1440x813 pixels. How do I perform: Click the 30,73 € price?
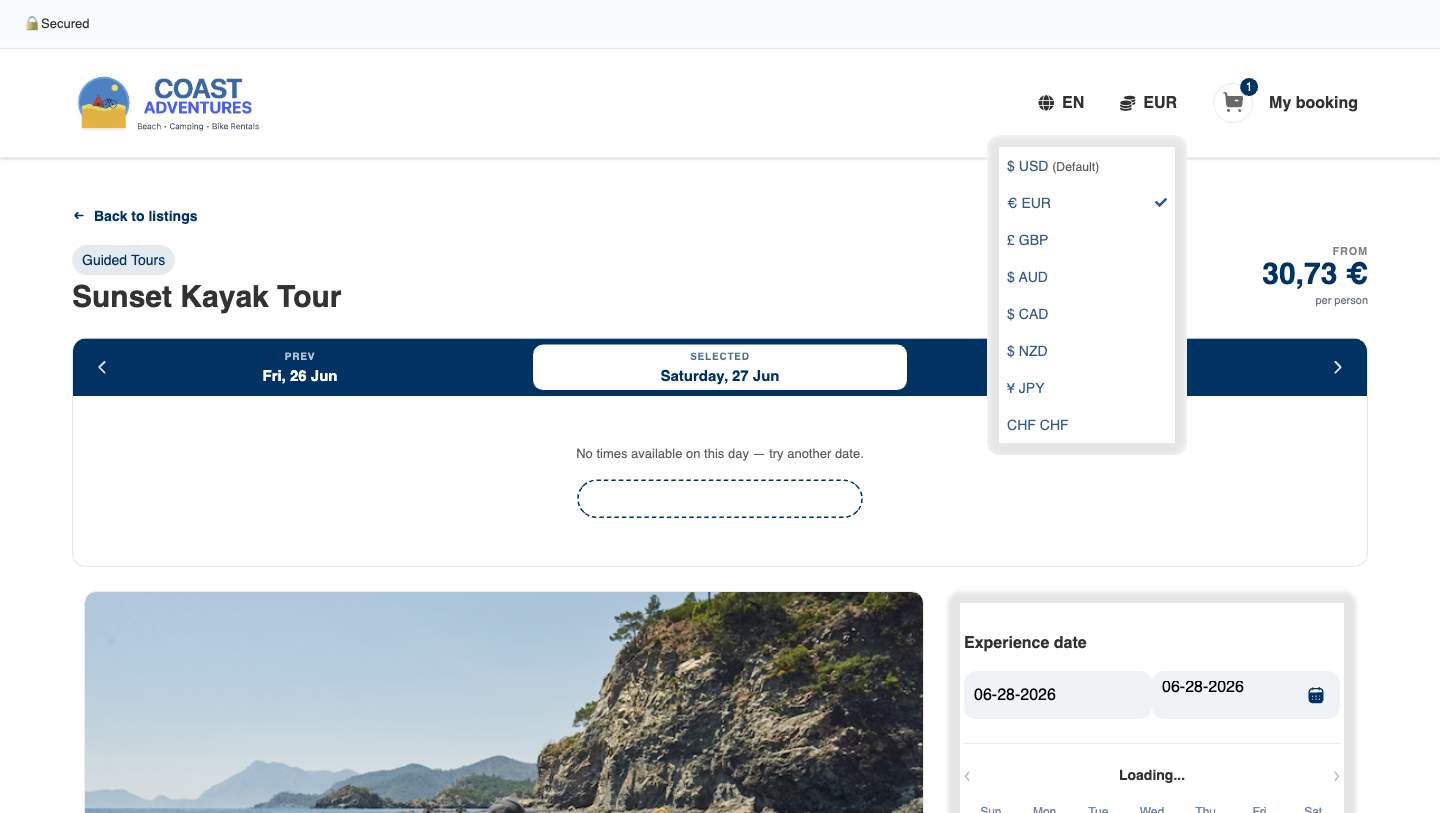[1314, 273]
